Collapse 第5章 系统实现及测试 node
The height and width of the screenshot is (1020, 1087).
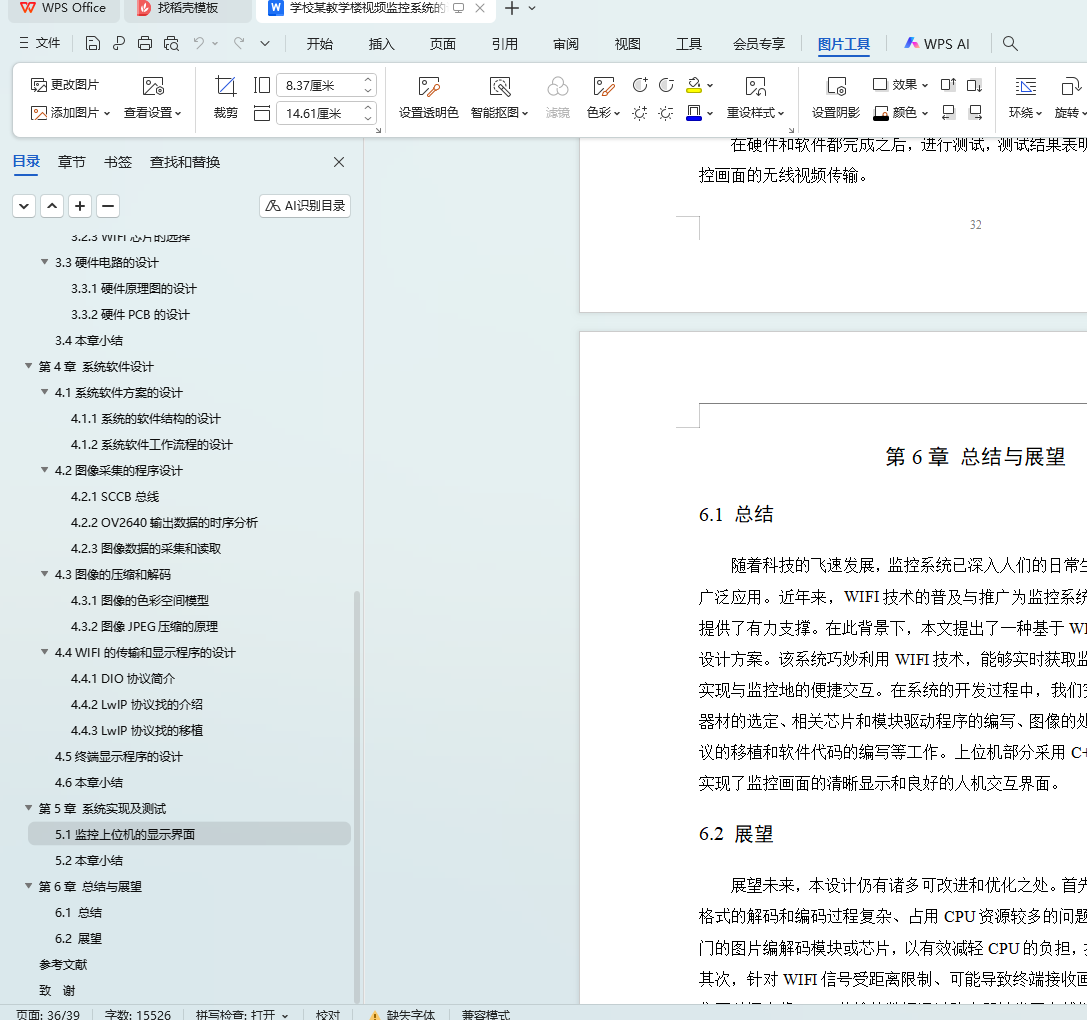tap(28, 808)
